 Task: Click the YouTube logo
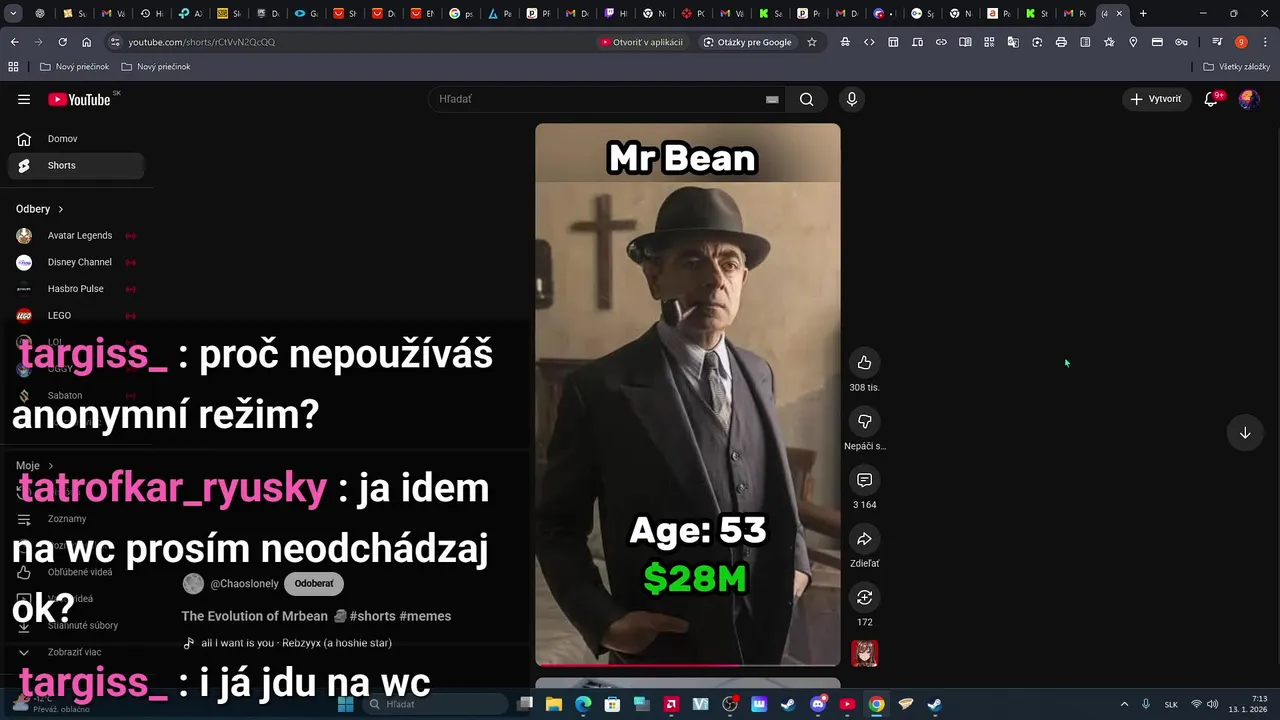click(x=79, y=99)
